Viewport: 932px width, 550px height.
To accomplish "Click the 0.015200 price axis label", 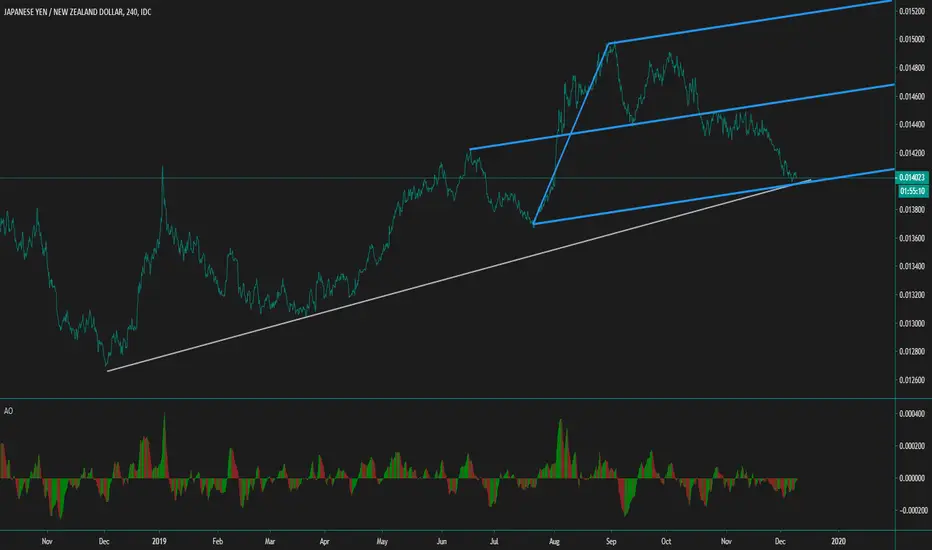I will pos(912,11).
